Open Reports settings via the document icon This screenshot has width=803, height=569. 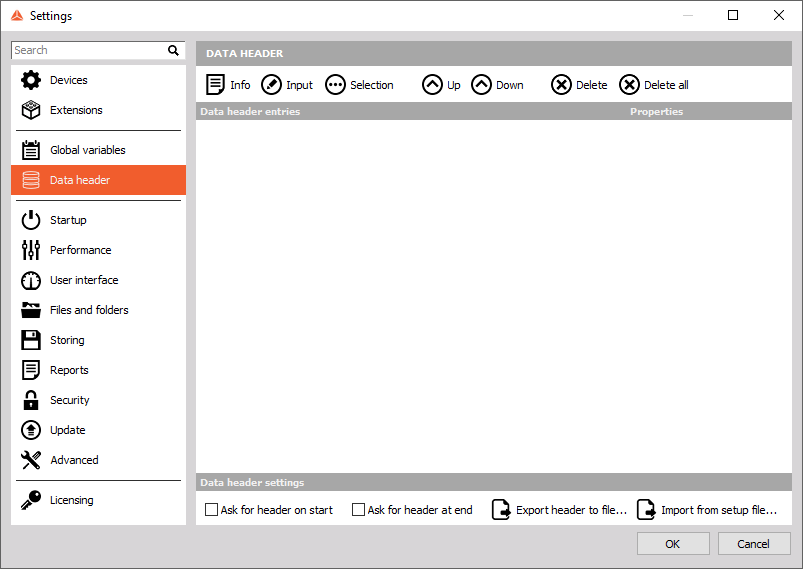pos(31,370)
